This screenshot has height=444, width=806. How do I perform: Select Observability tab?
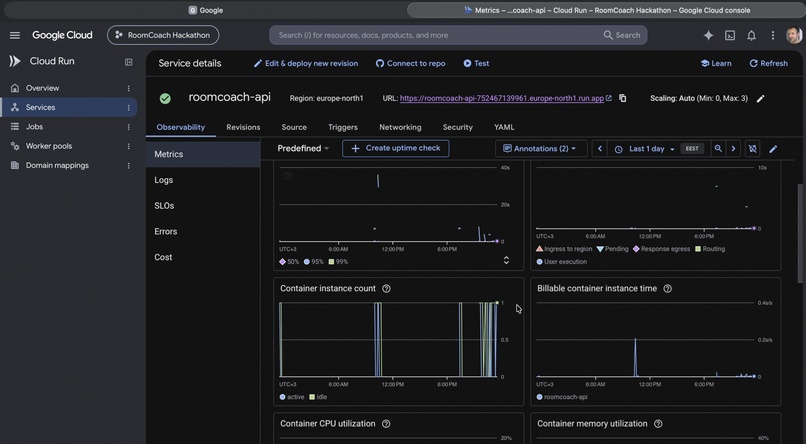pyautogui.click(x=180, y=127)
